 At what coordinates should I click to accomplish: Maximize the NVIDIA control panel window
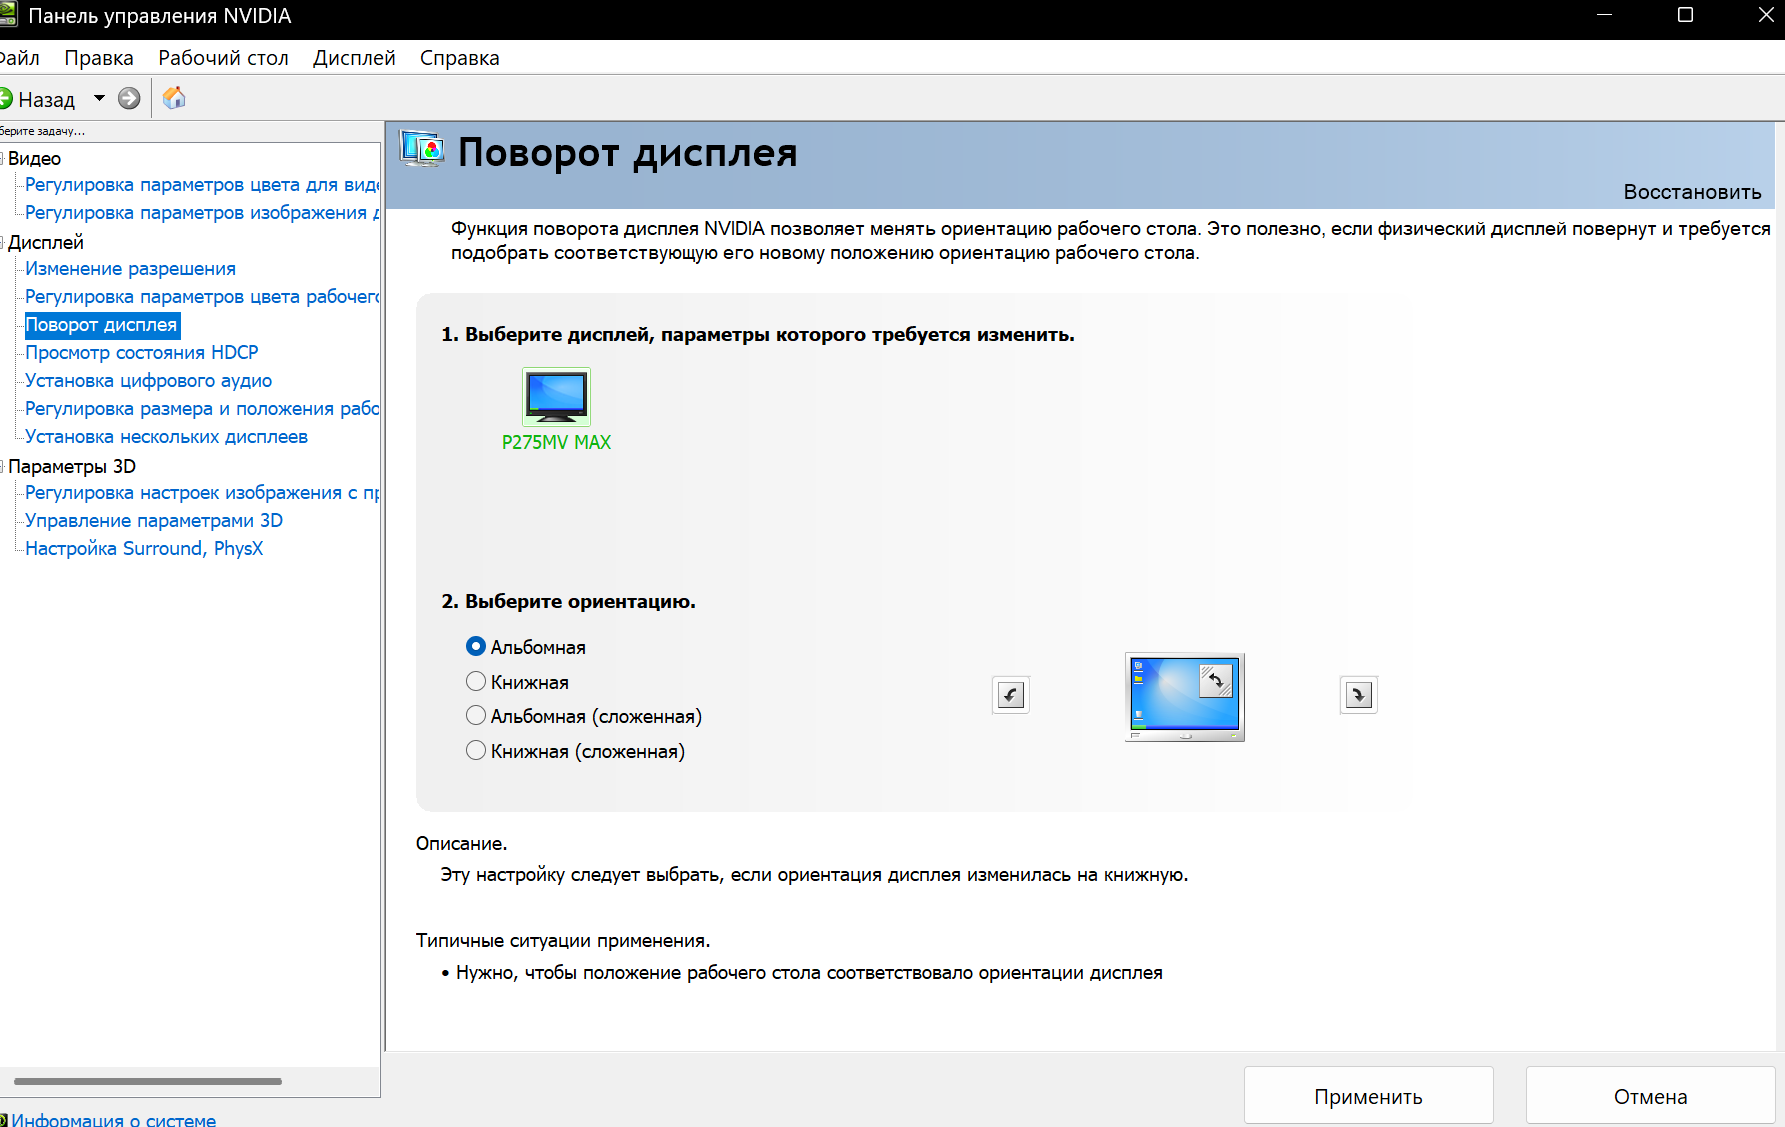coord(1685,15)
